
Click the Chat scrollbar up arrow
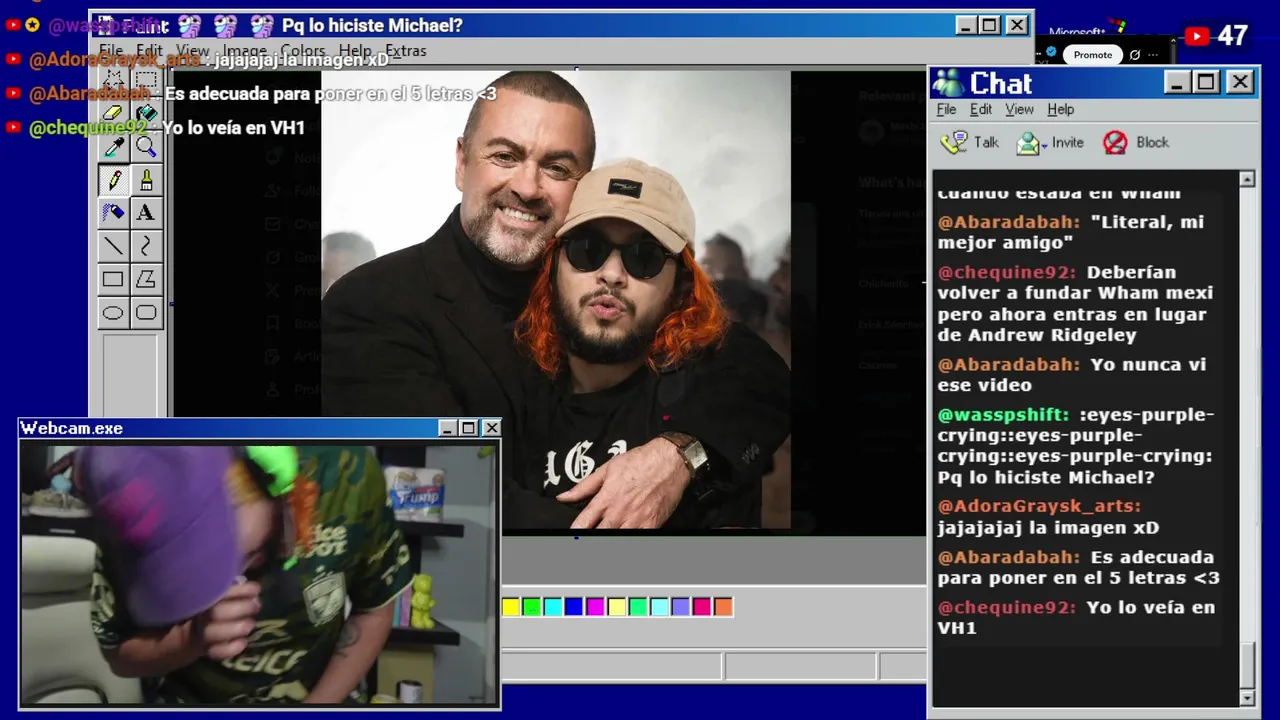click(1247, 180)
